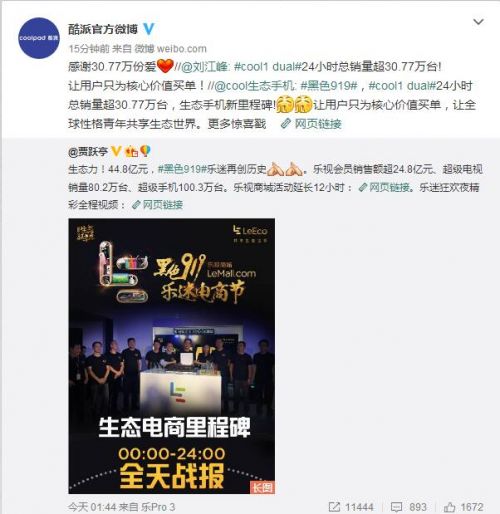This screenshot has width=500, height=514.
Task: Open the Coolpad profile avatar
Action: click(x=39, y=38)
